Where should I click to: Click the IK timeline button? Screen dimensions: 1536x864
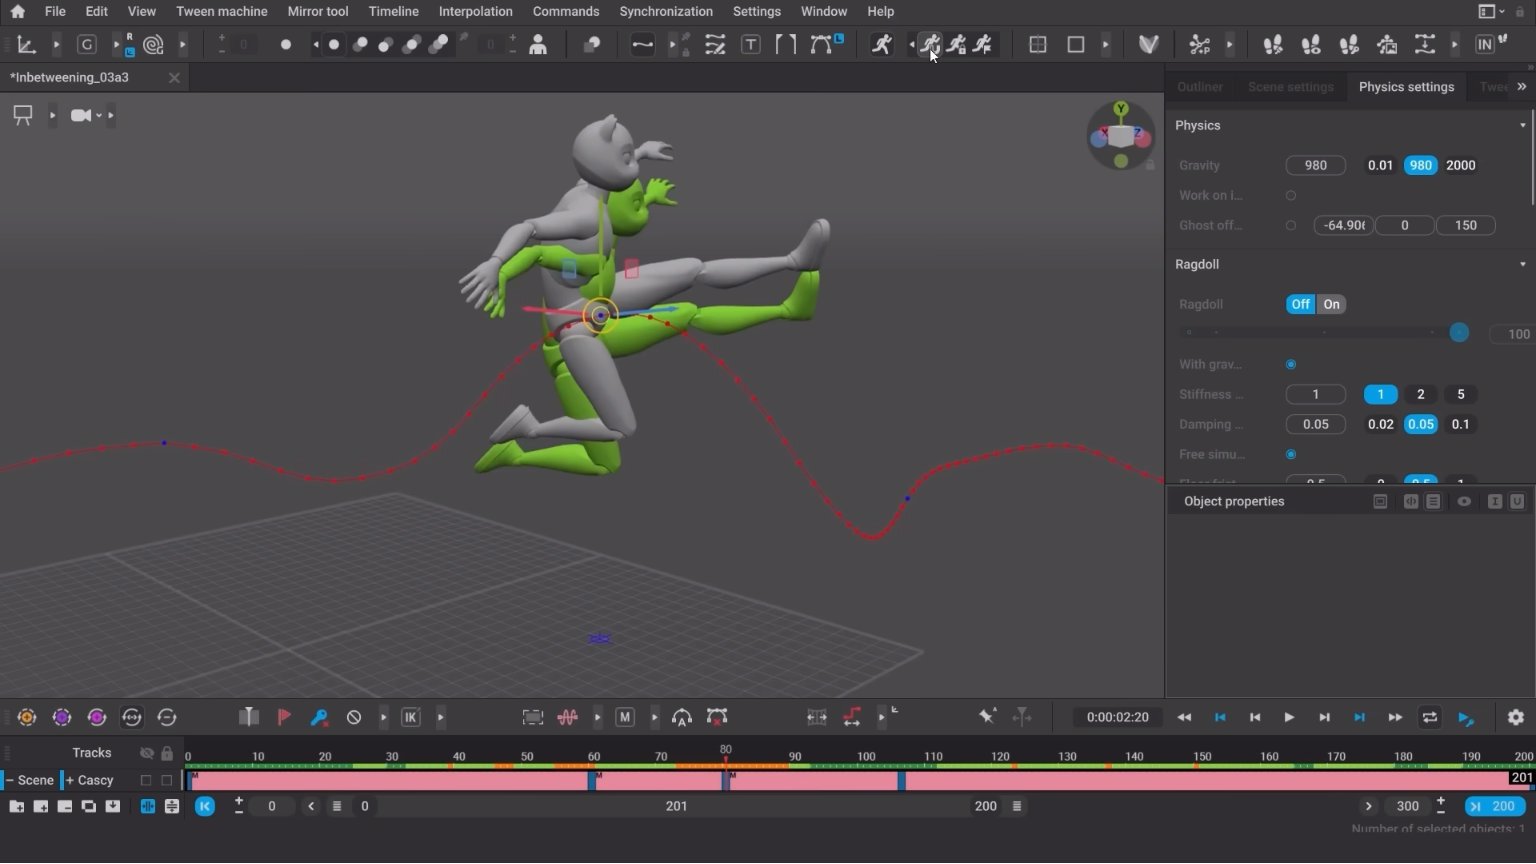(410, 718)
